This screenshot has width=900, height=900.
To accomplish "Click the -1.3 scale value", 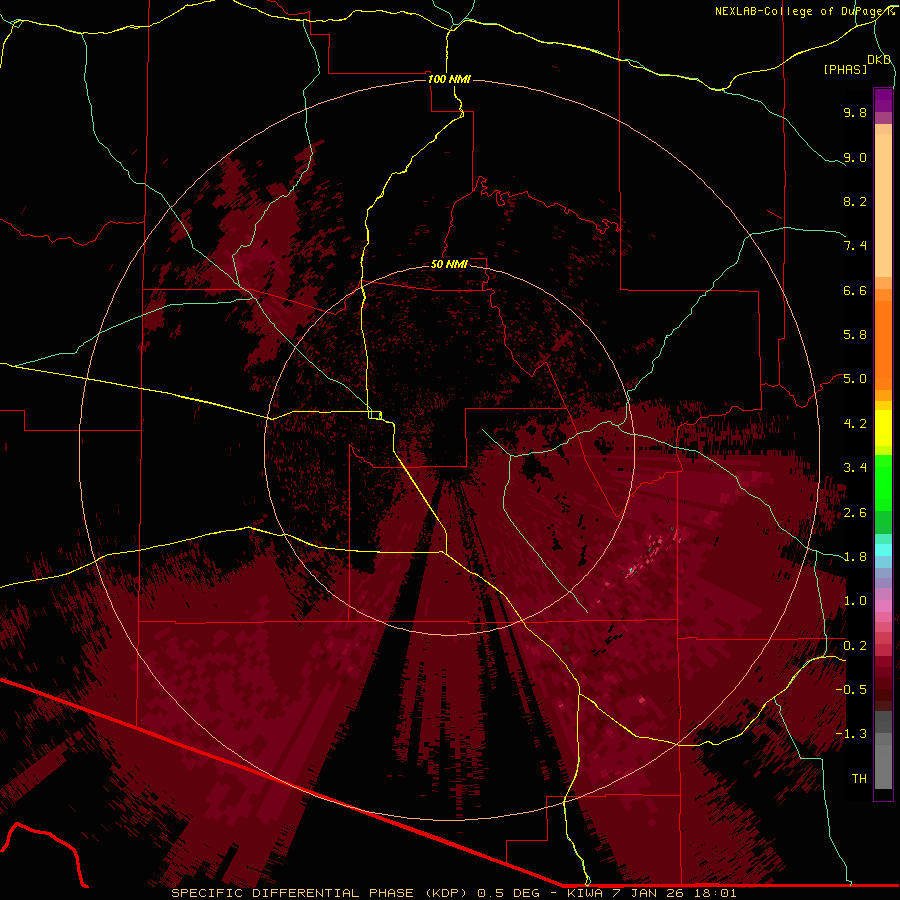I will [851, 734].
